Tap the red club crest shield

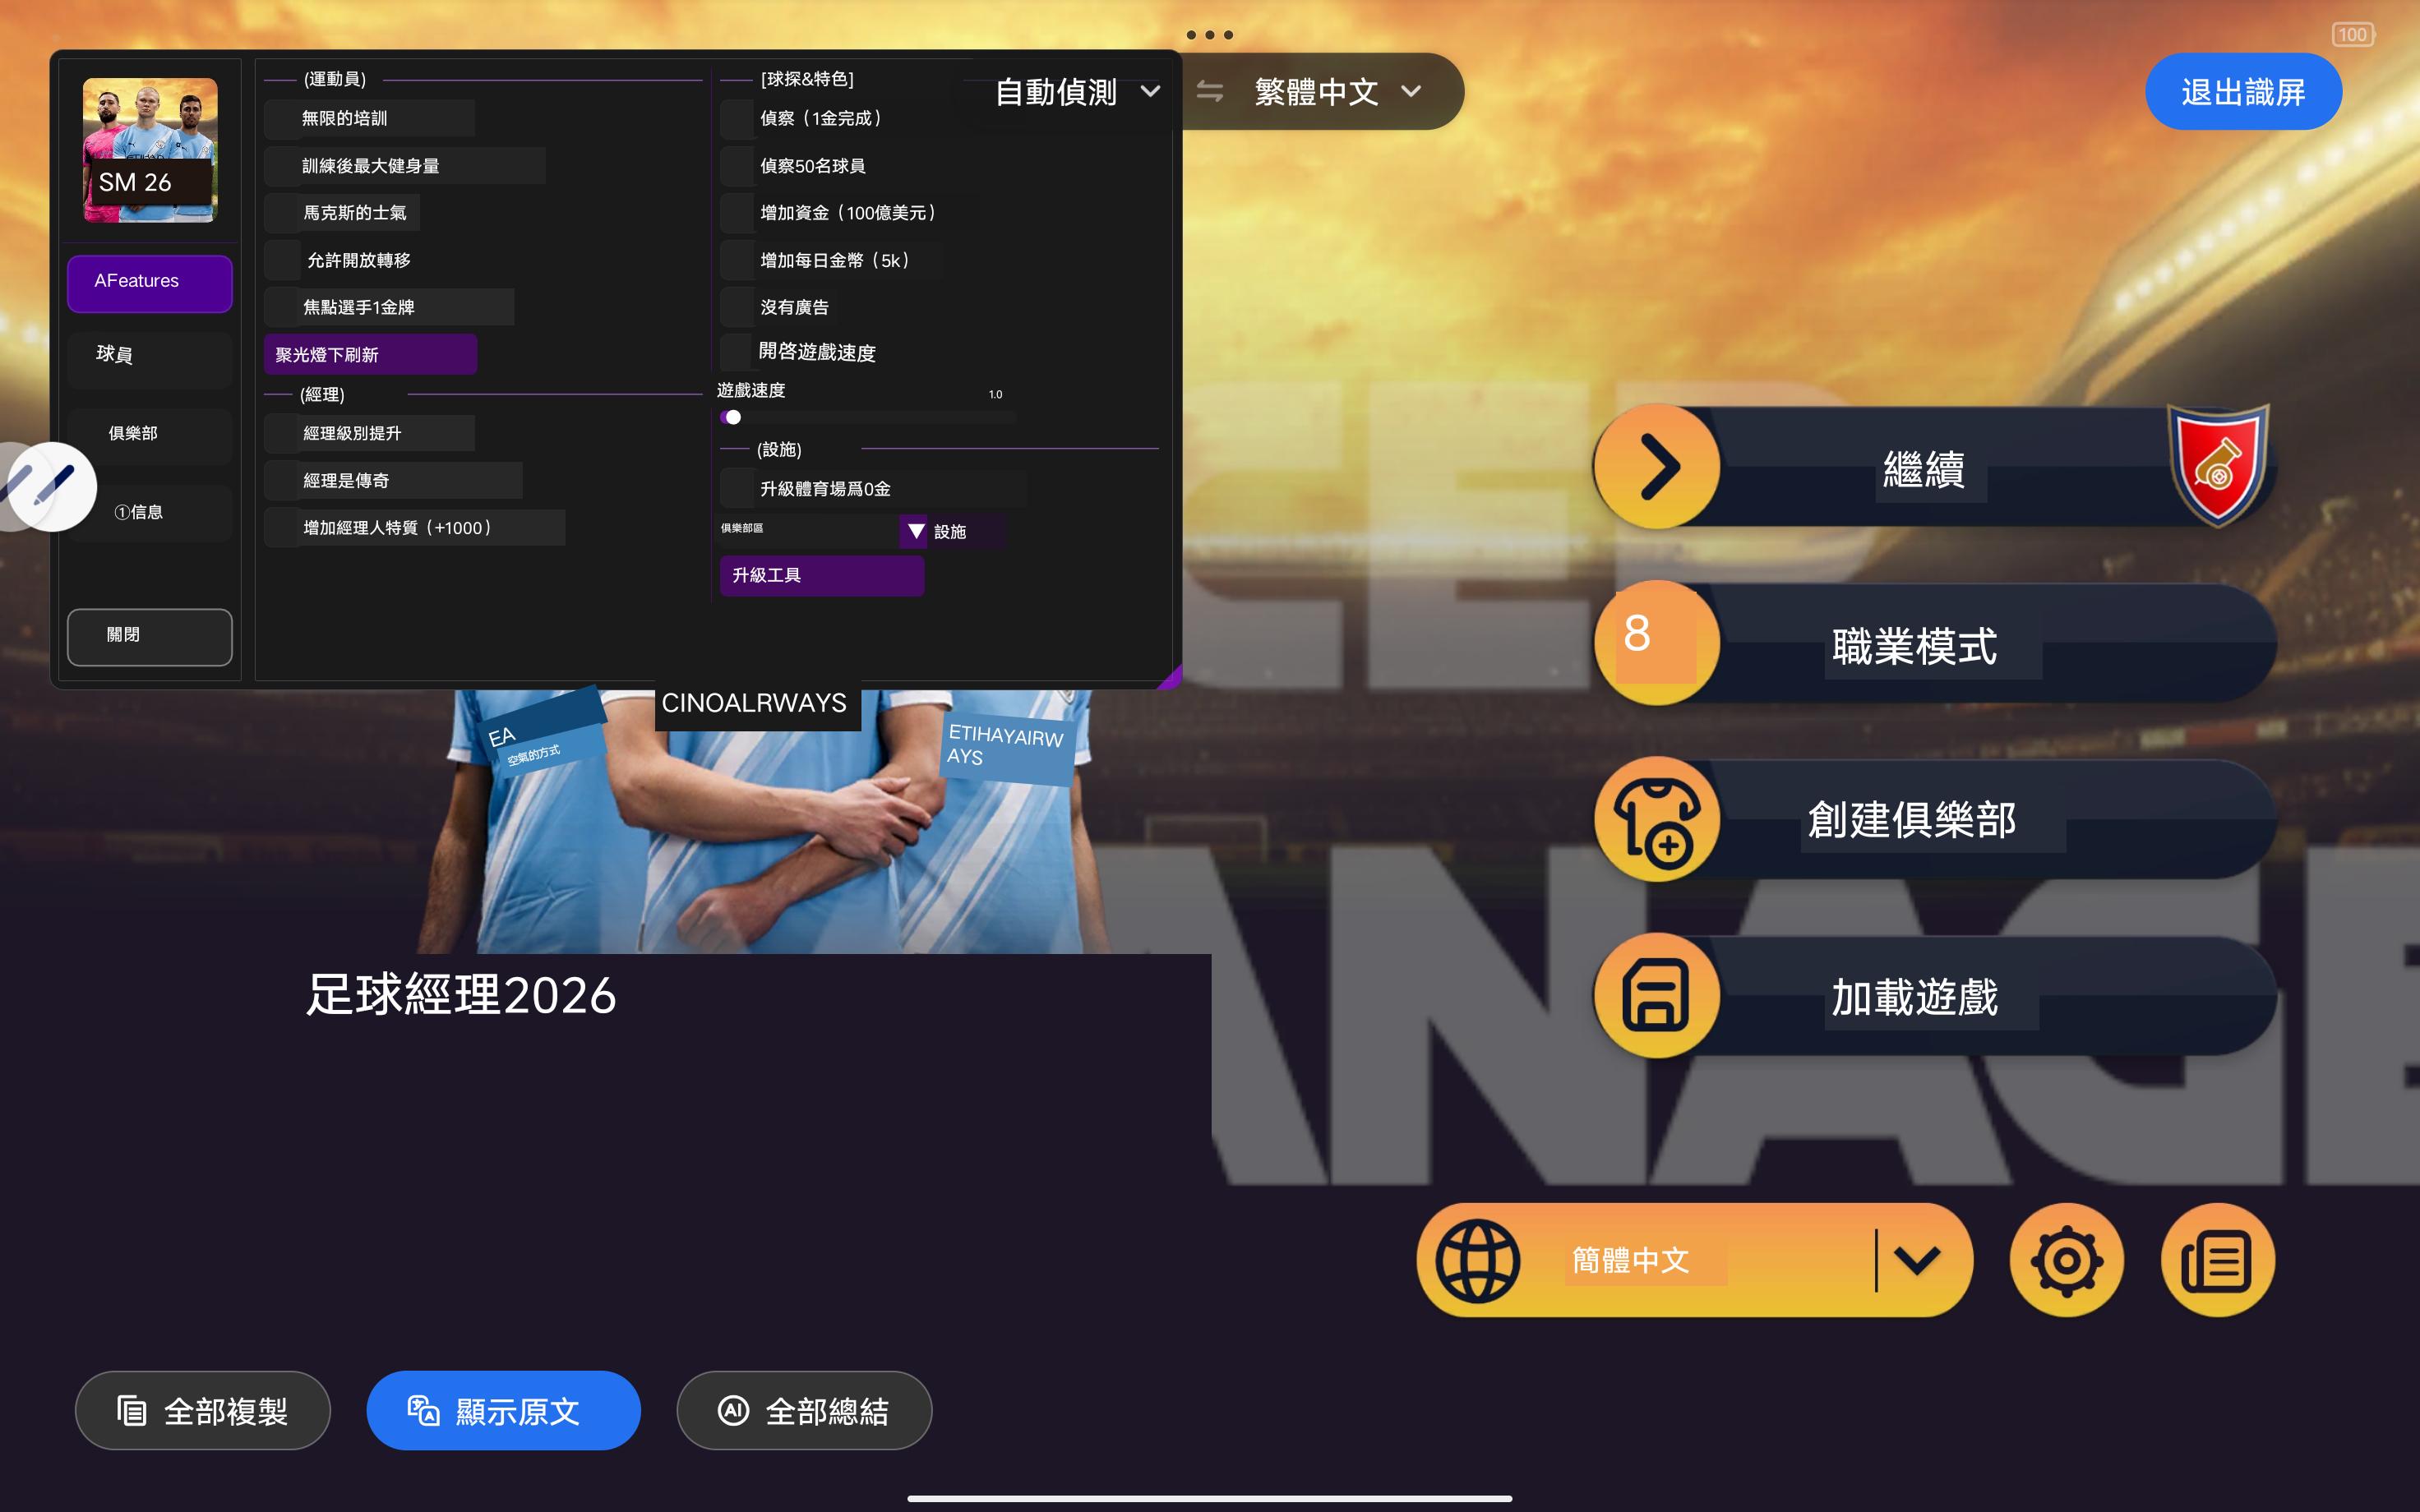pyautogui.click(x=2218, y=465)
